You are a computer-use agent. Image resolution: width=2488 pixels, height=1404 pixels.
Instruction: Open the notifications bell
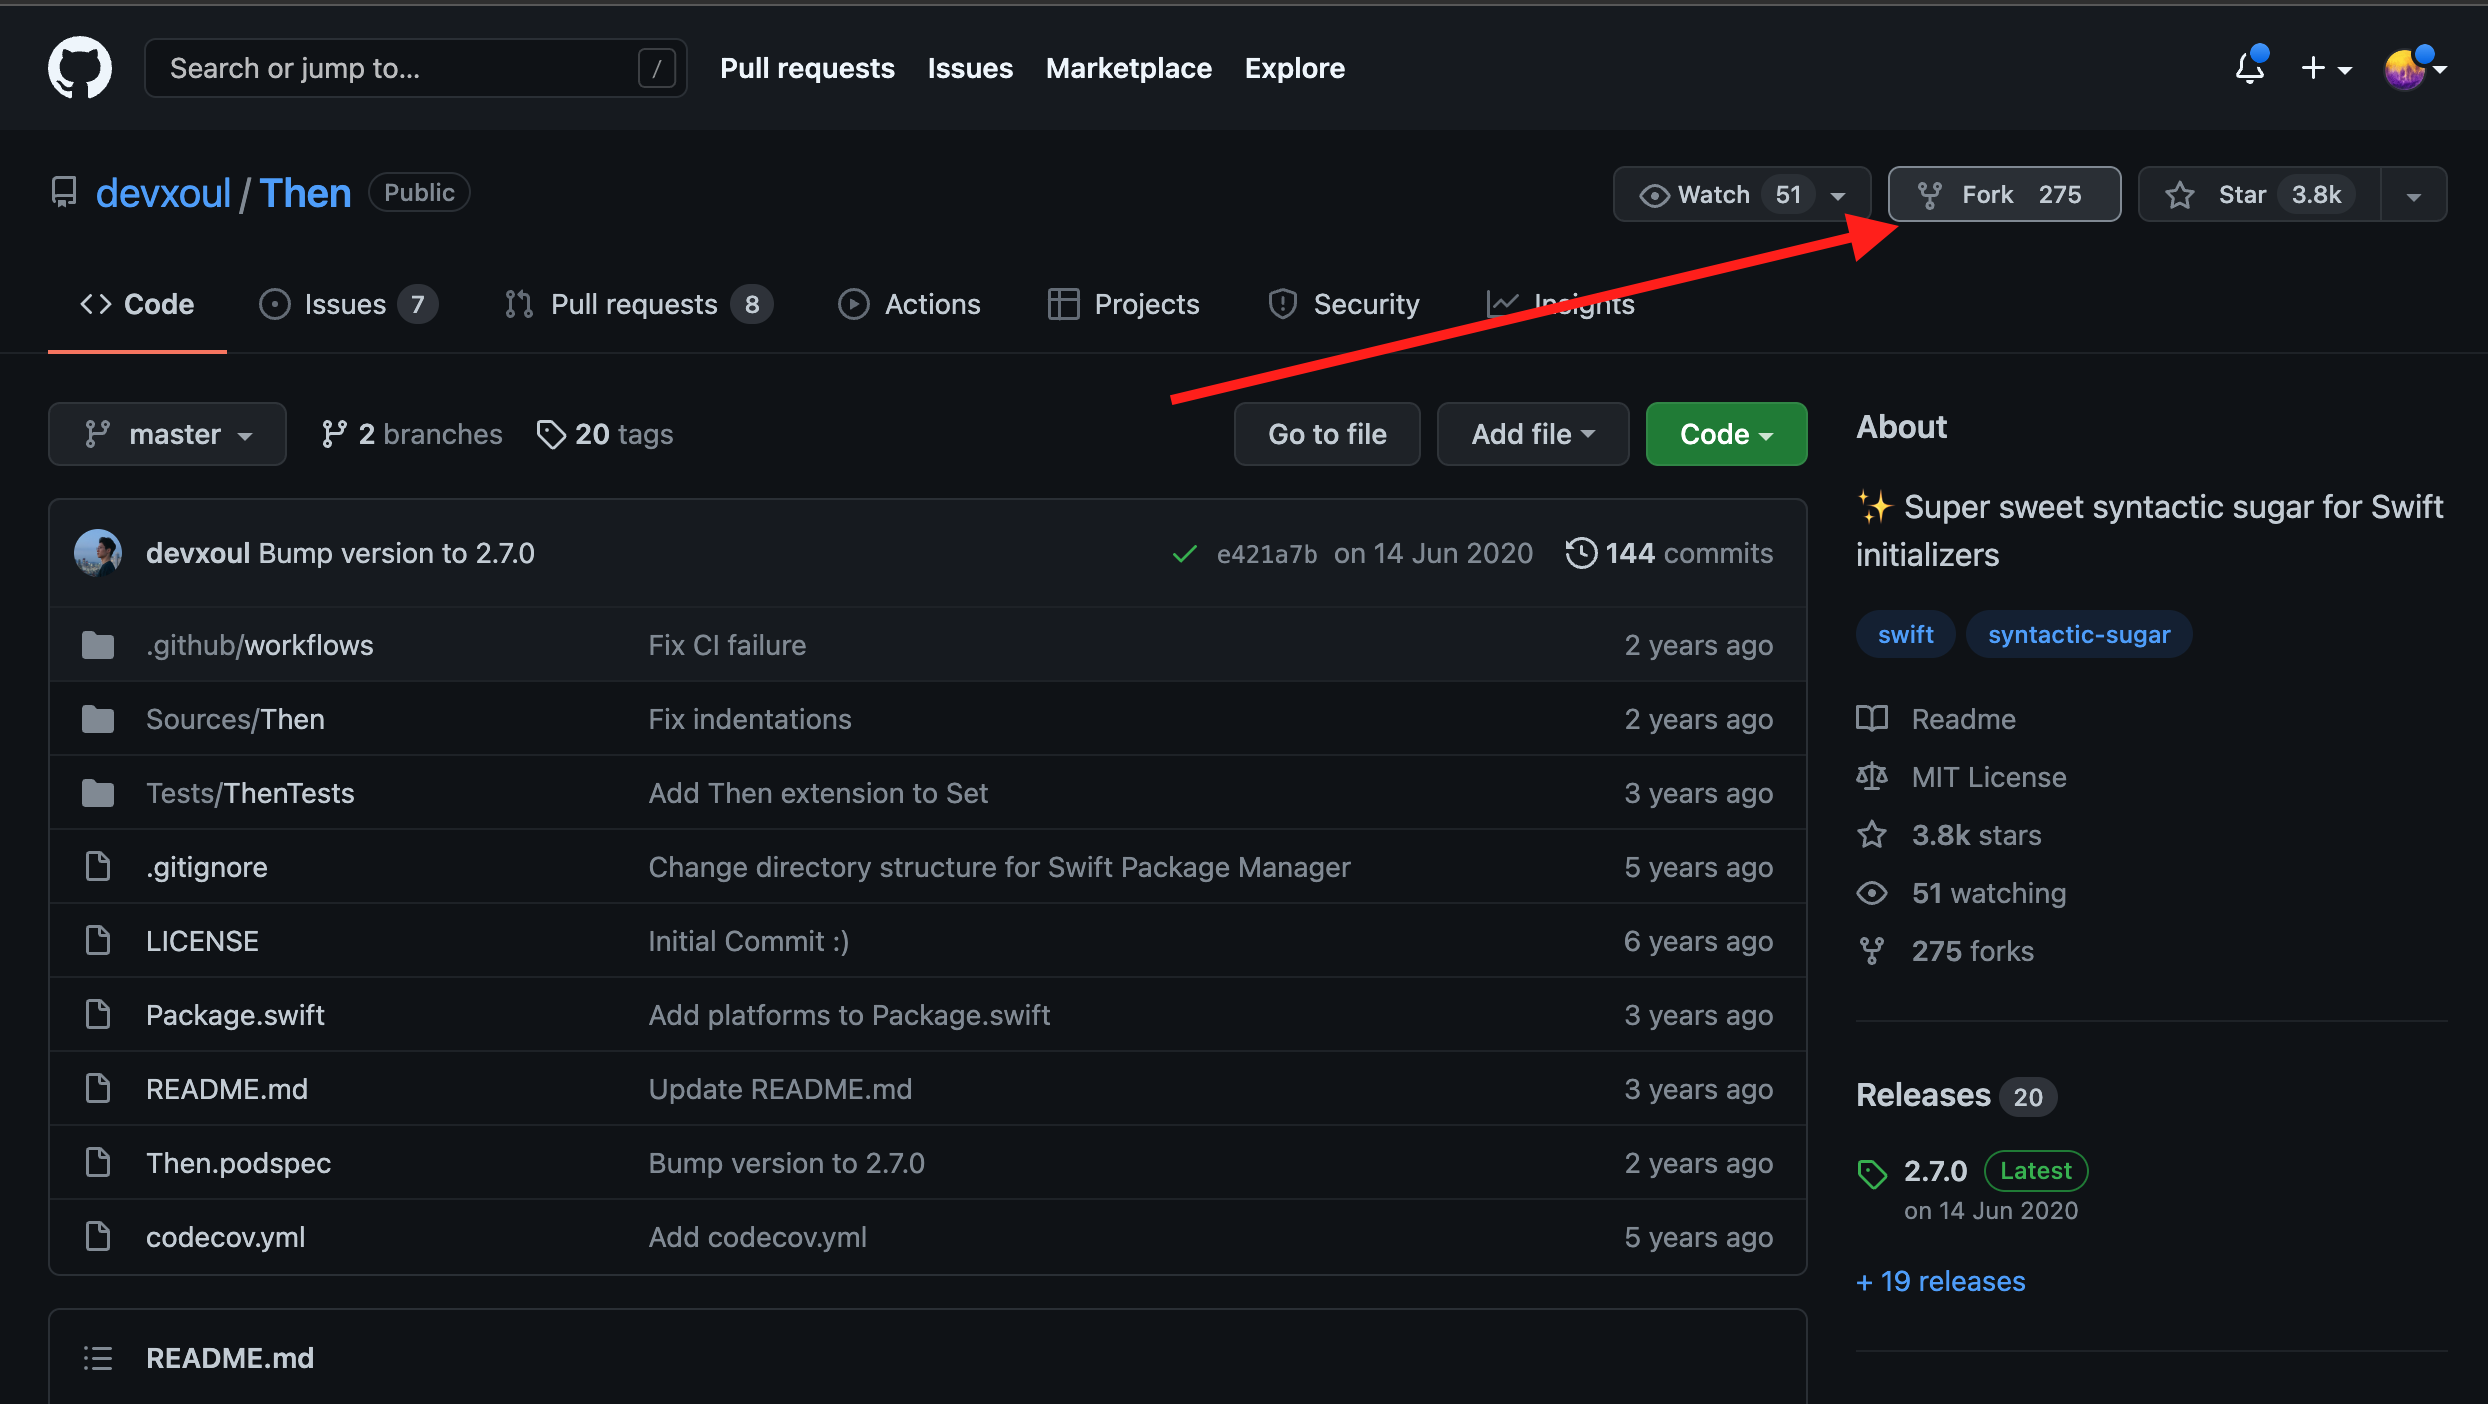(x=2249, y=68)
